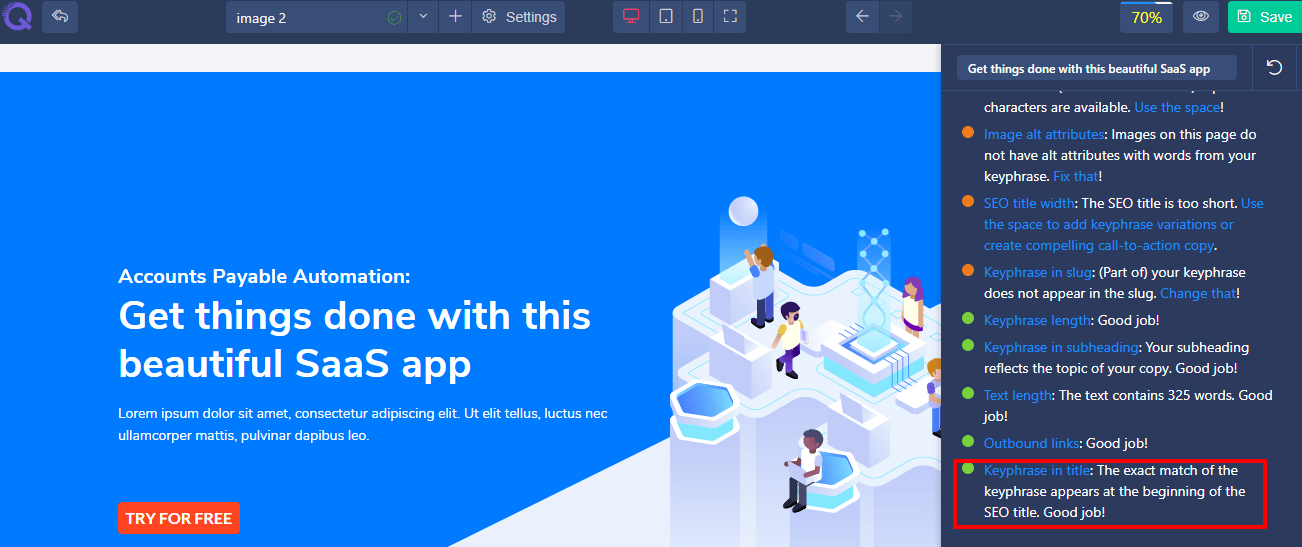Click the SEO title input field
1302x547 pixels.
(x=1096, y=69)
